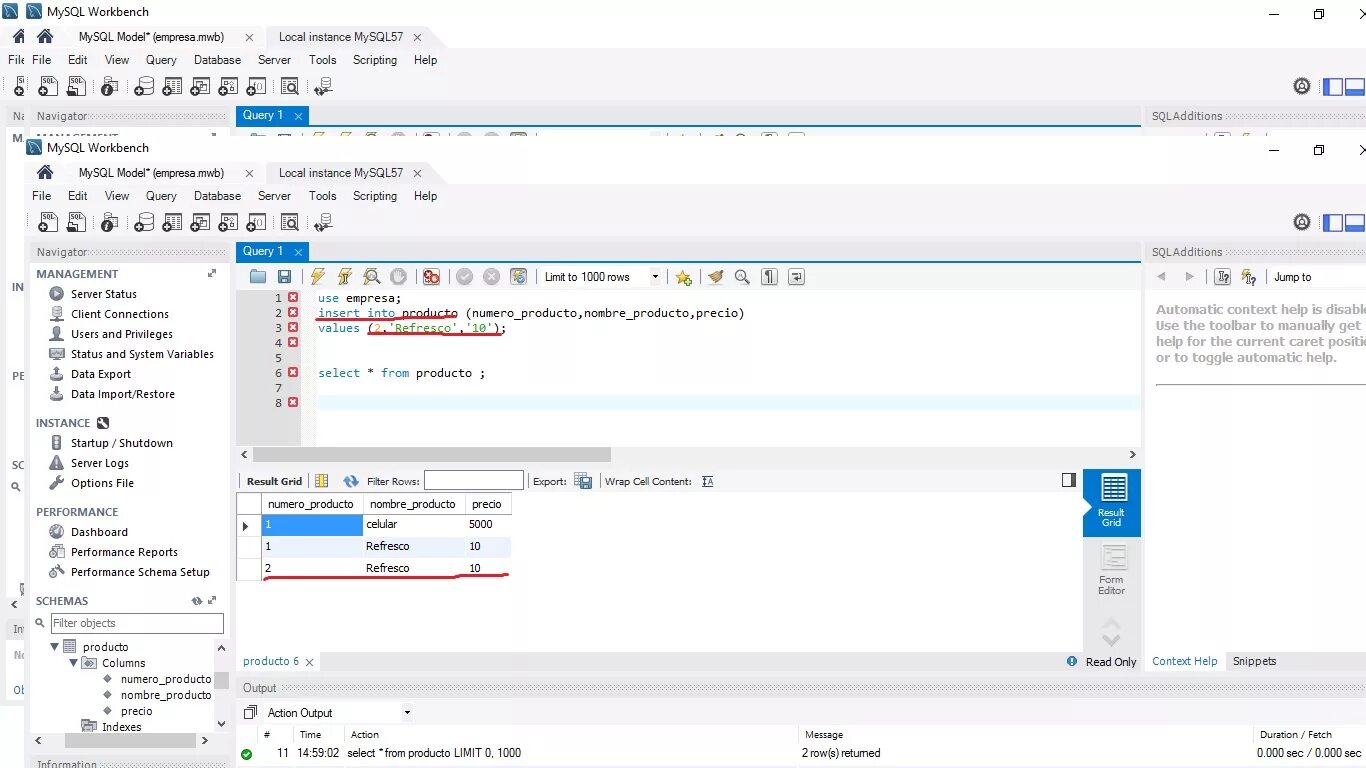Toggle the line 6 gutter marker

click(293, 372)
